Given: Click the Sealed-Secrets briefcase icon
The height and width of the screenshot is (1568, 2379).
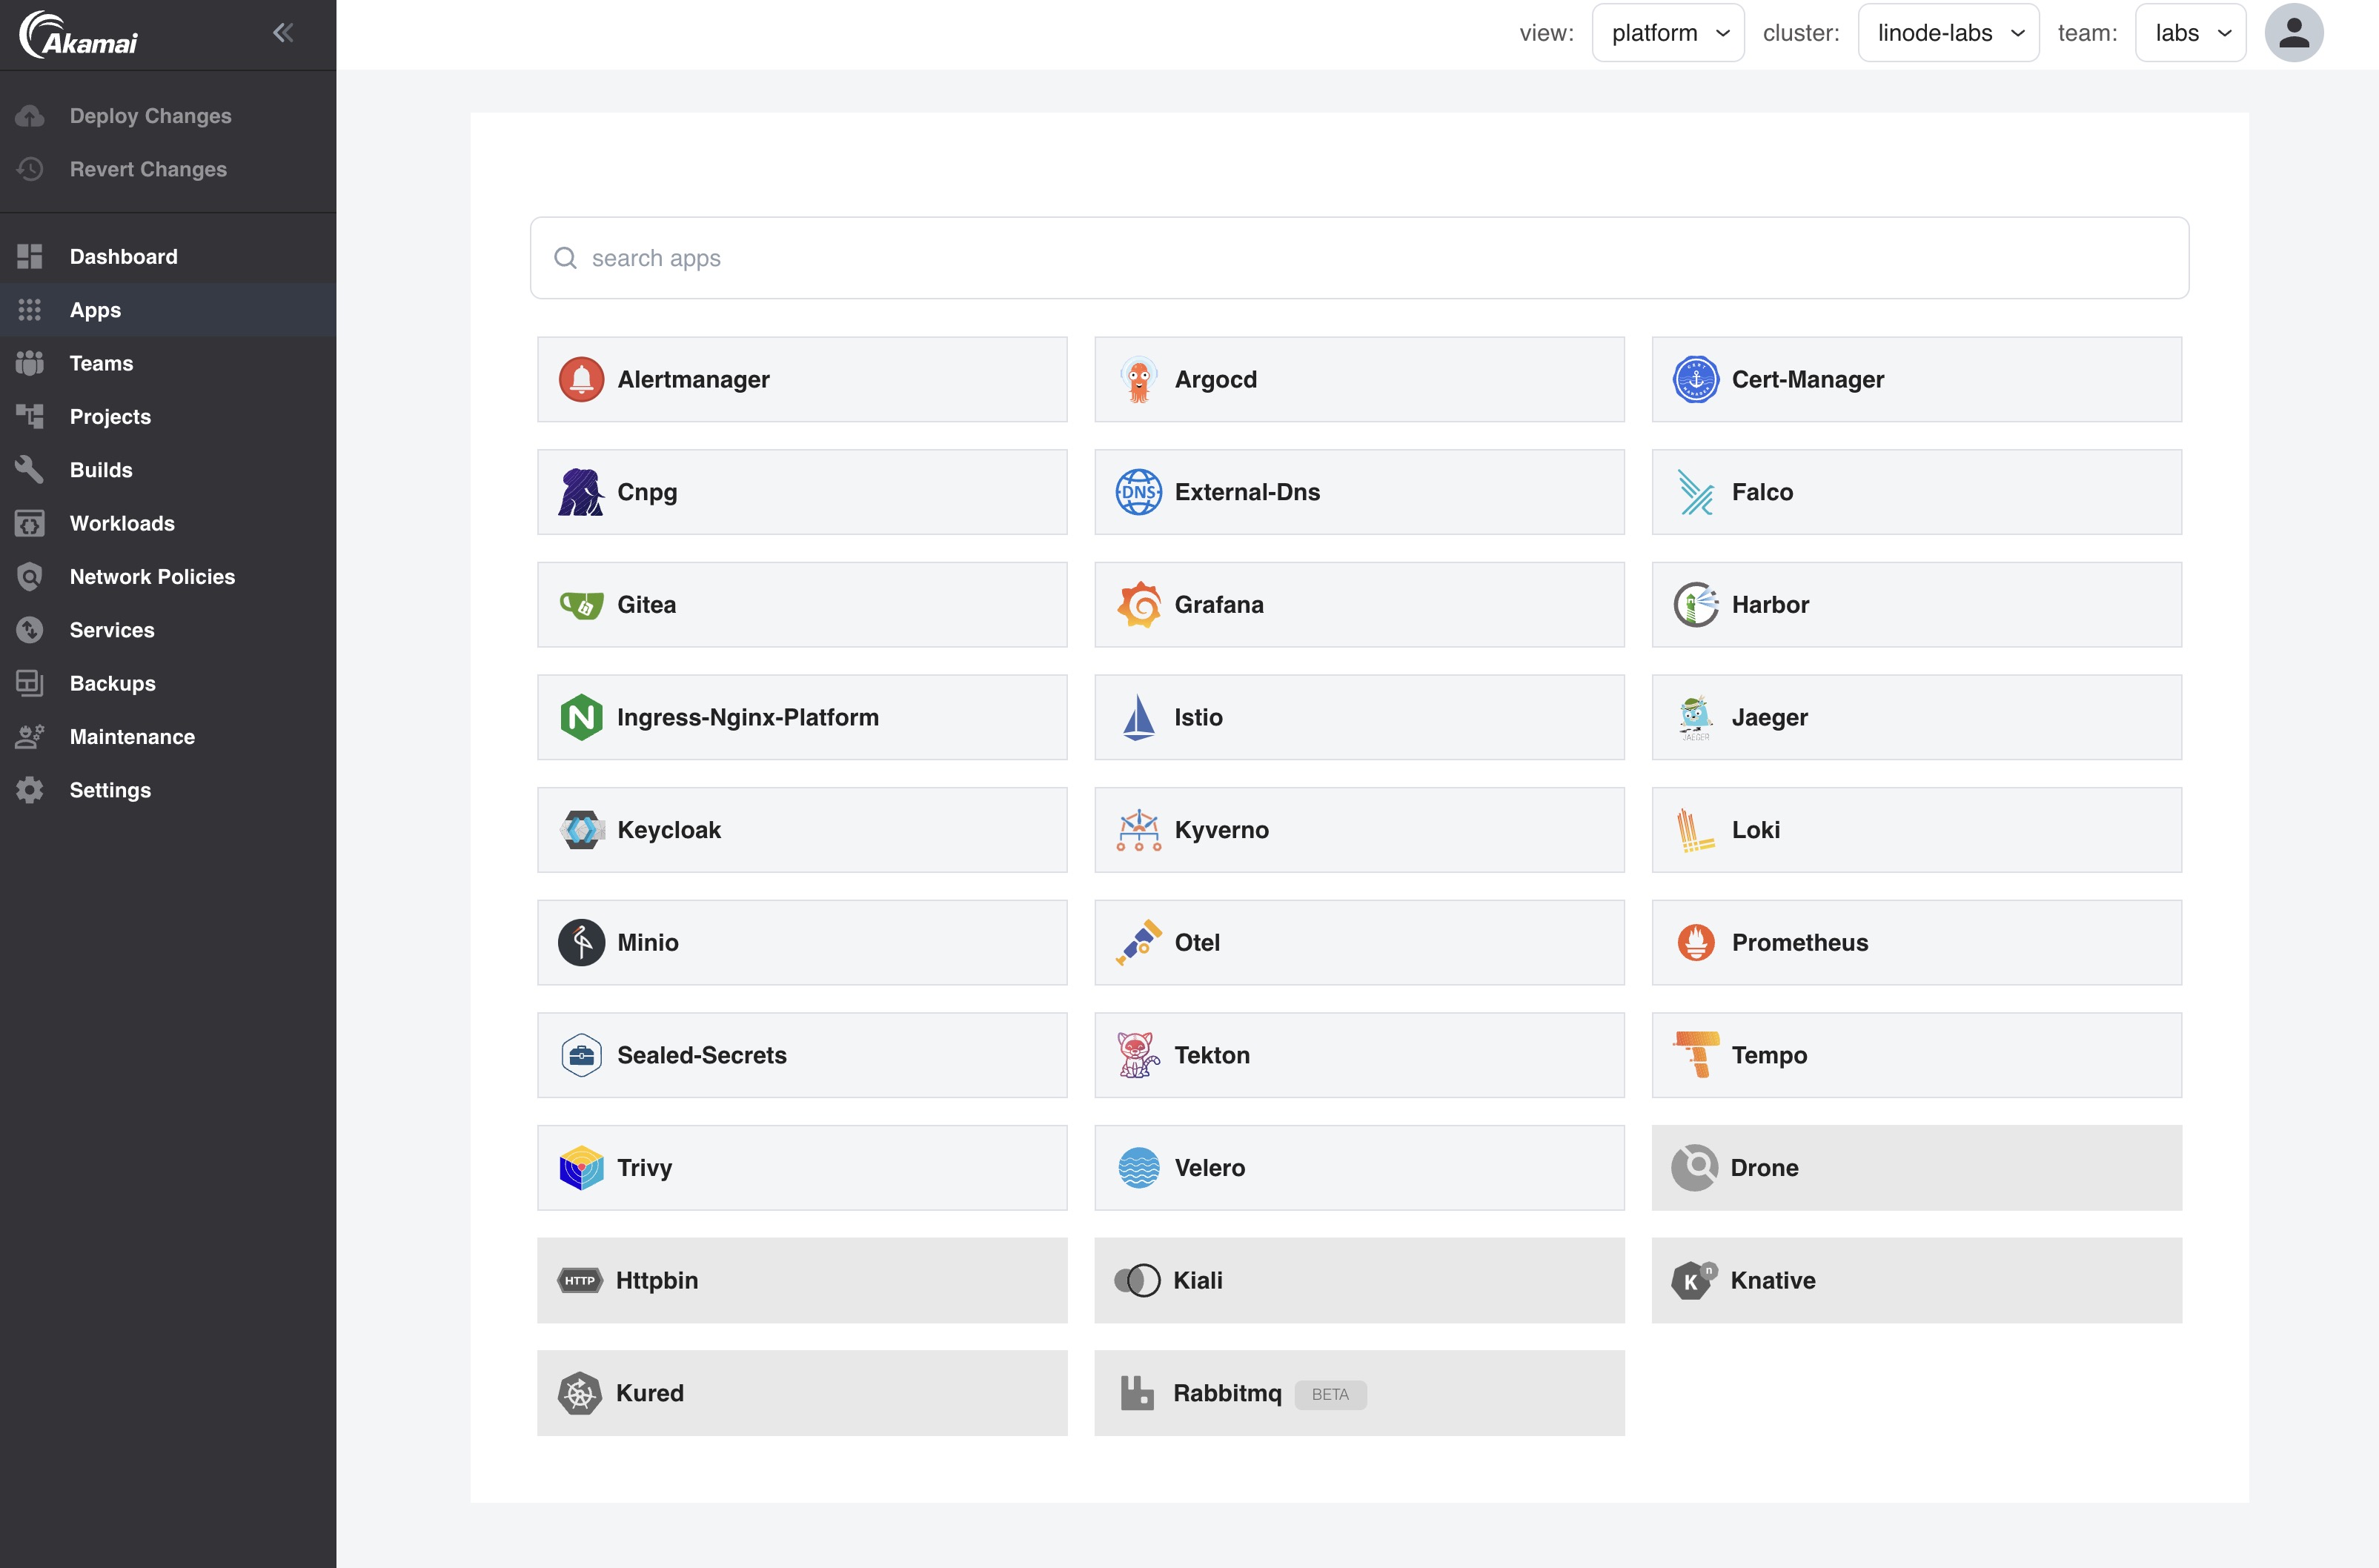Looking at the screenshot, I should (x=581, y=1055).
